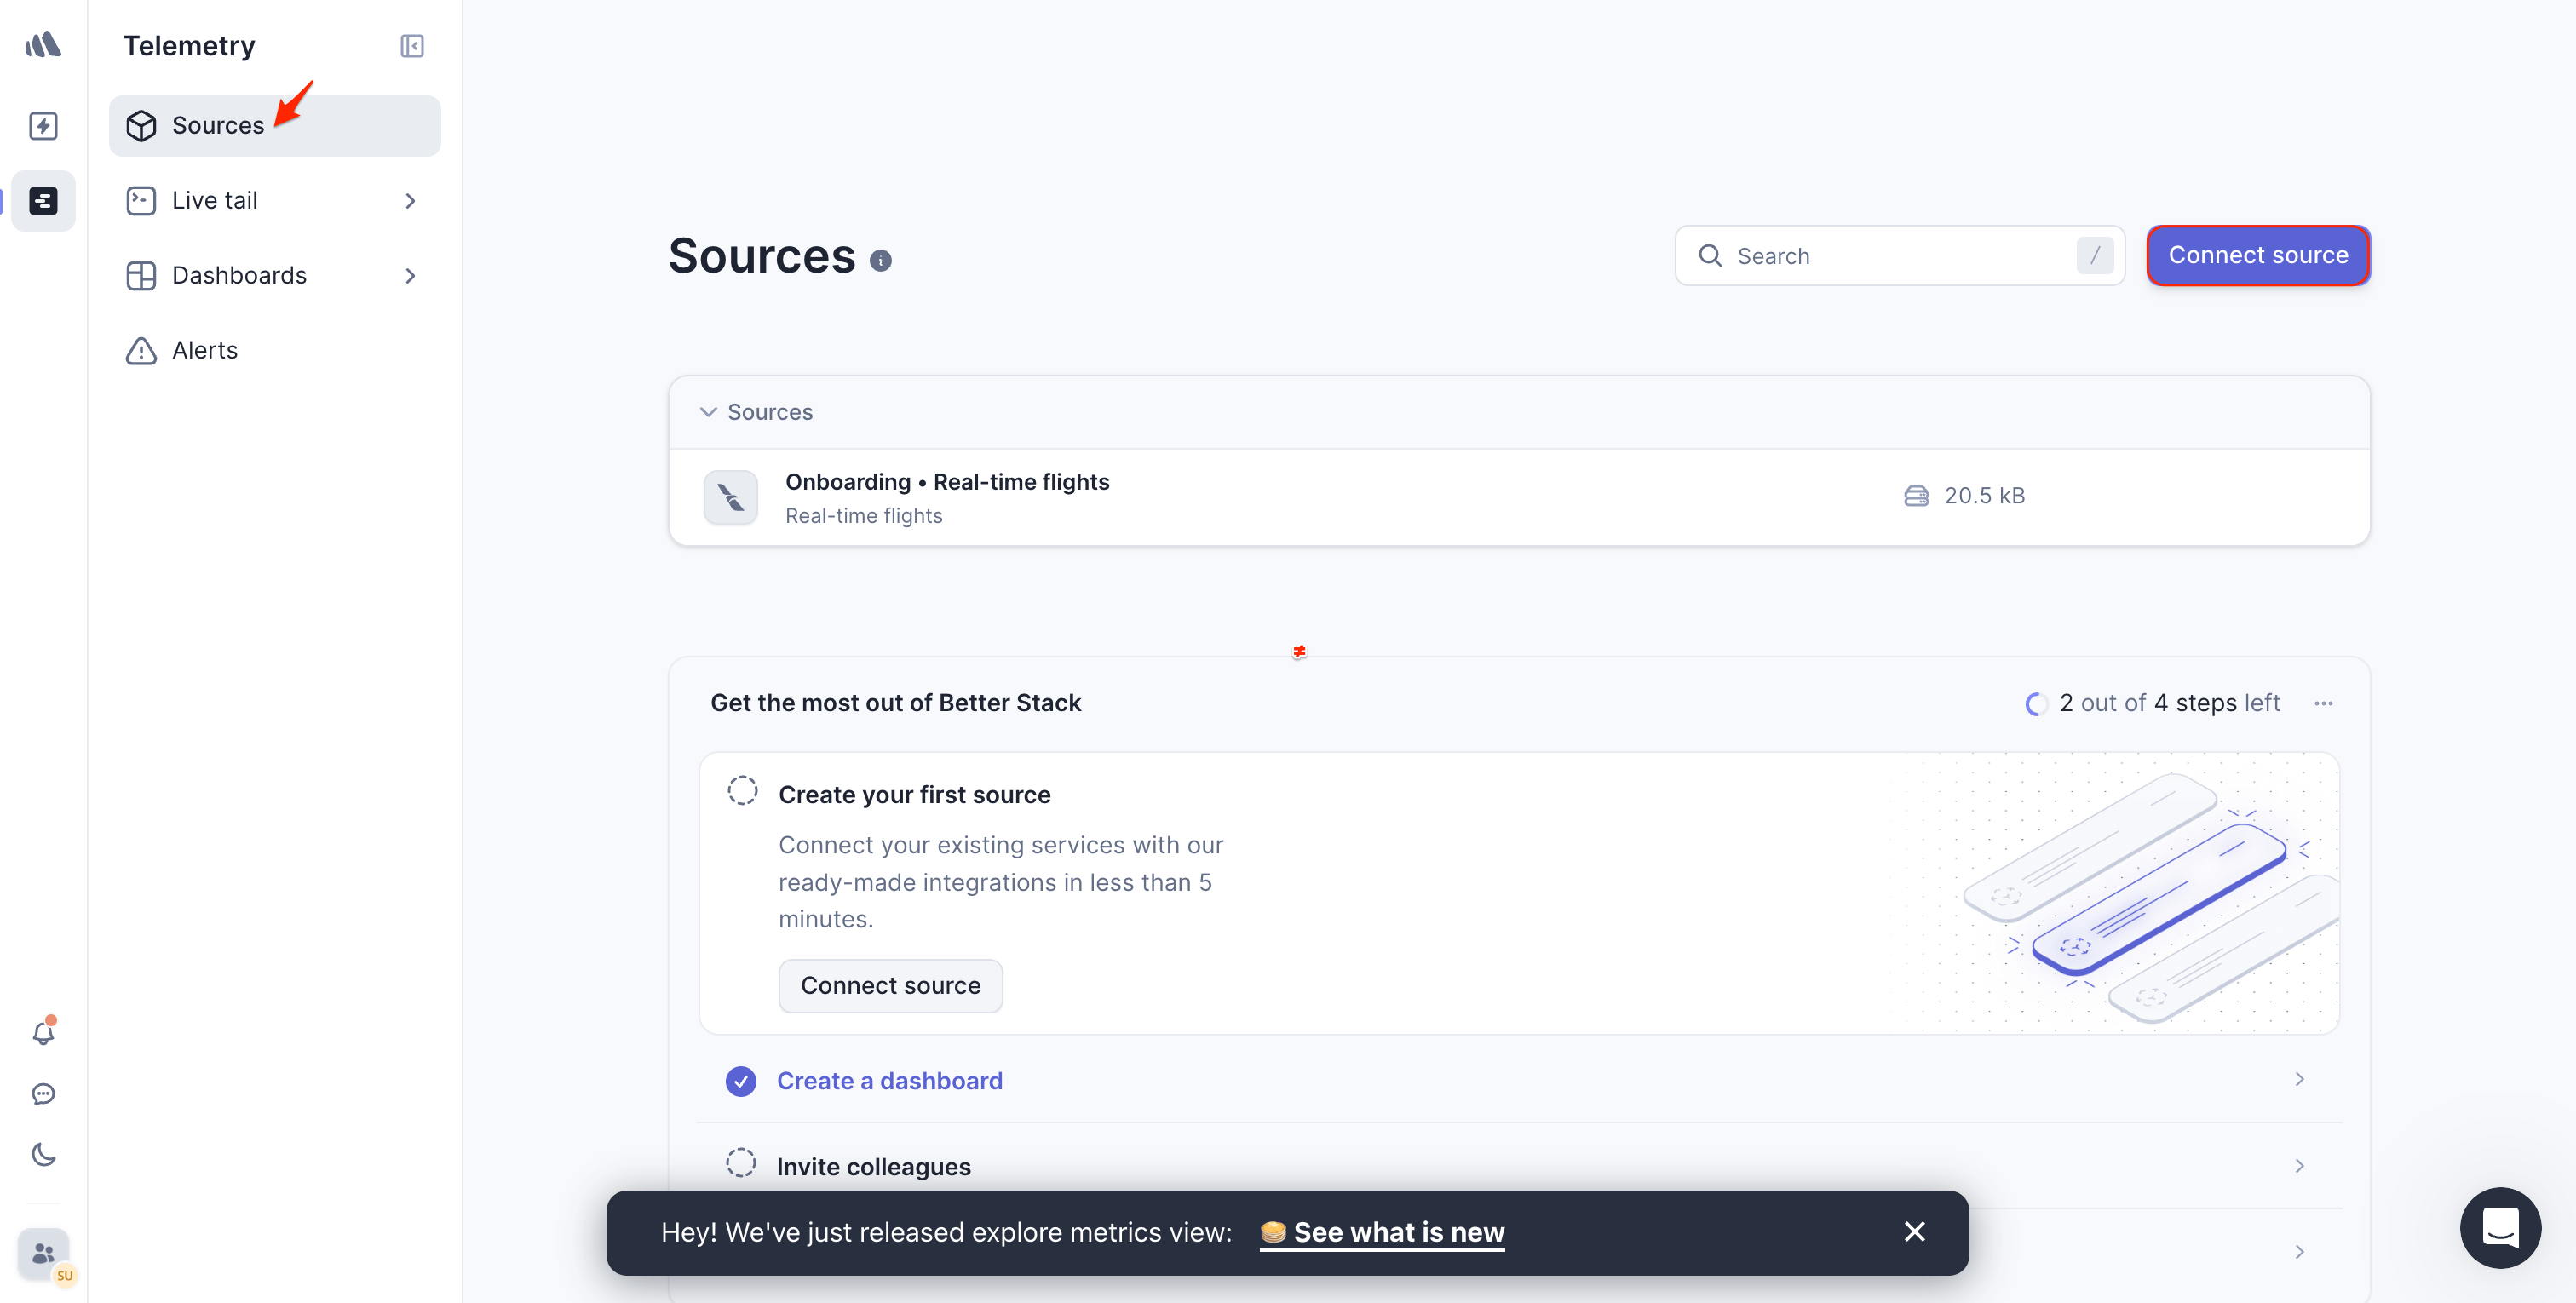The width and height of the screenshot is (2576, 1303).
Task: Click the Invite colleagues step circle
Action: click(741, 1163)
